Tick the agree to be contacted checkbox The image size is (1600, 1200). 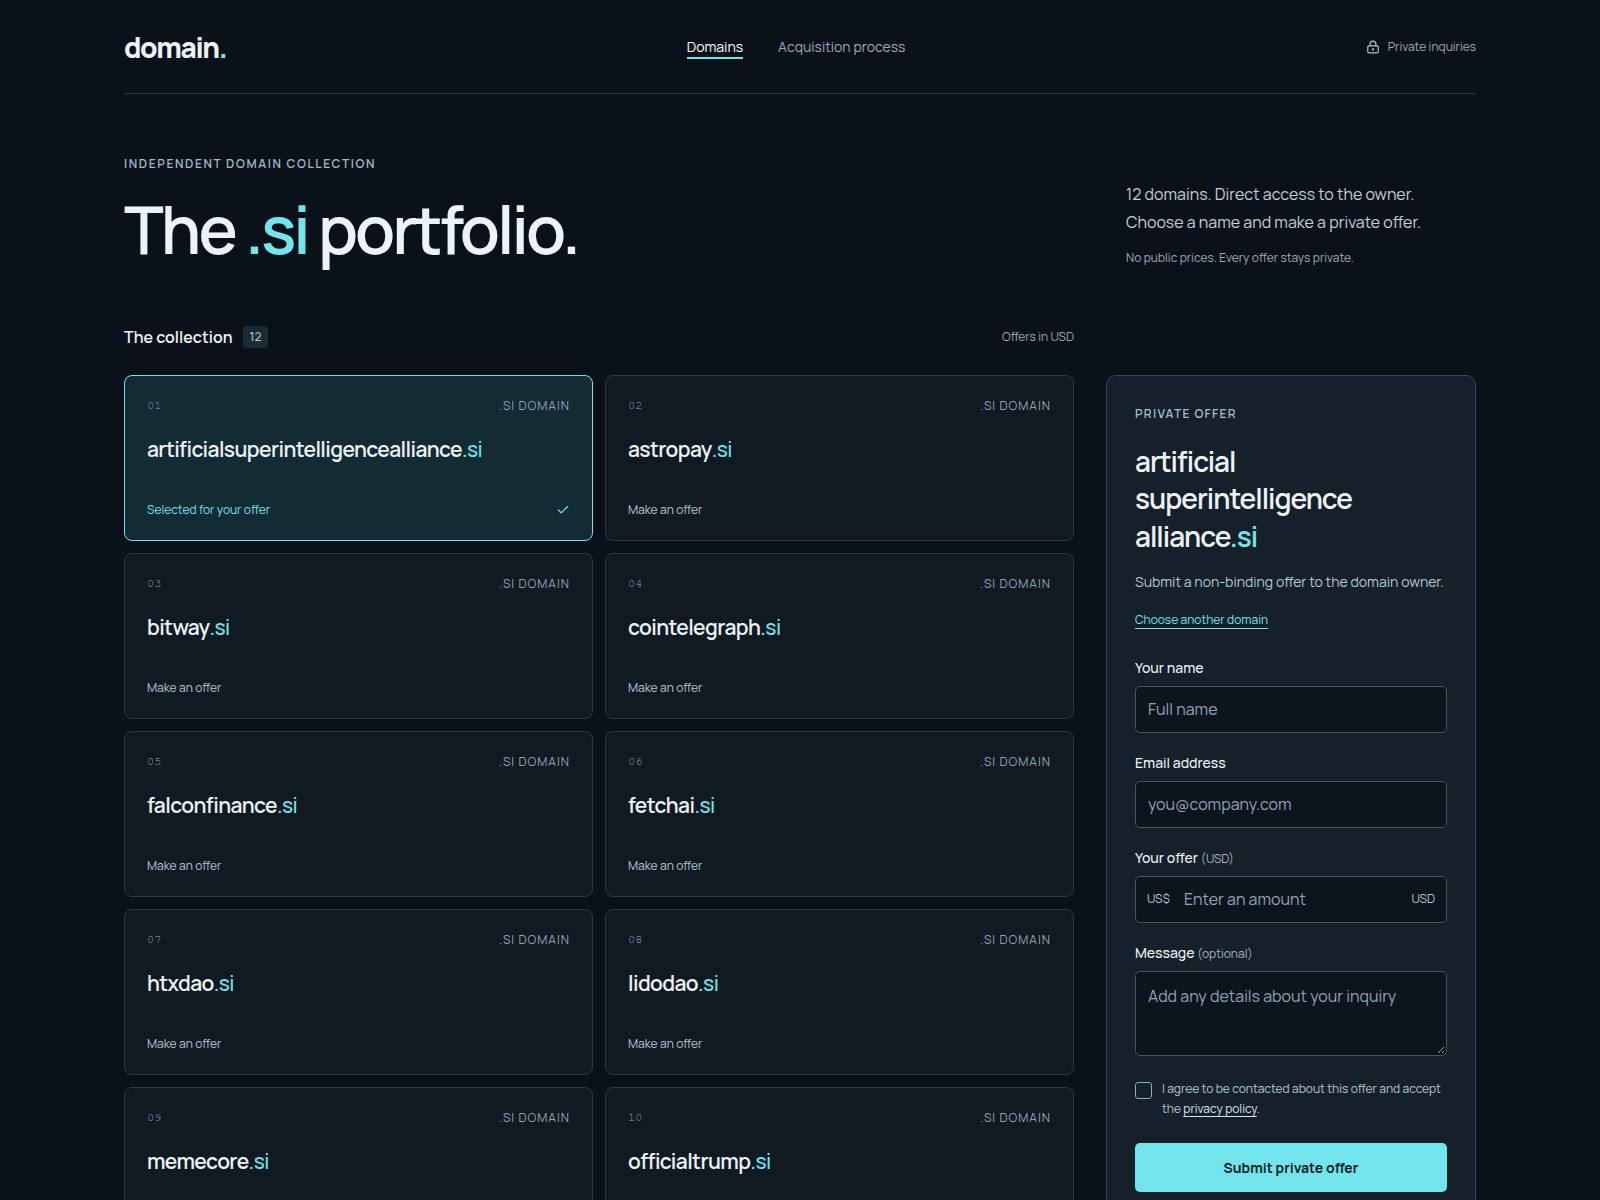click(x=1143, y=1090)
